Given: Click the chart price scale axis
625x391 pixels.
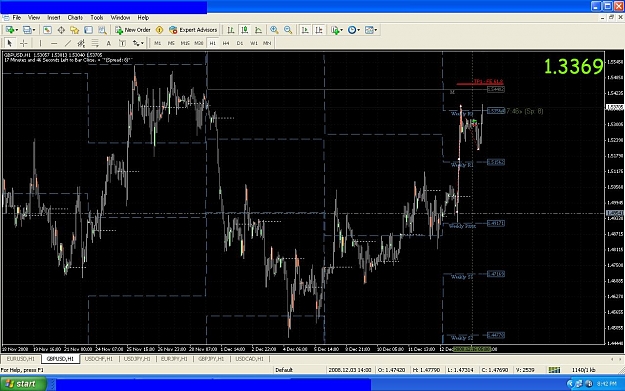Looking at the screenshot, I should [615, 198].
